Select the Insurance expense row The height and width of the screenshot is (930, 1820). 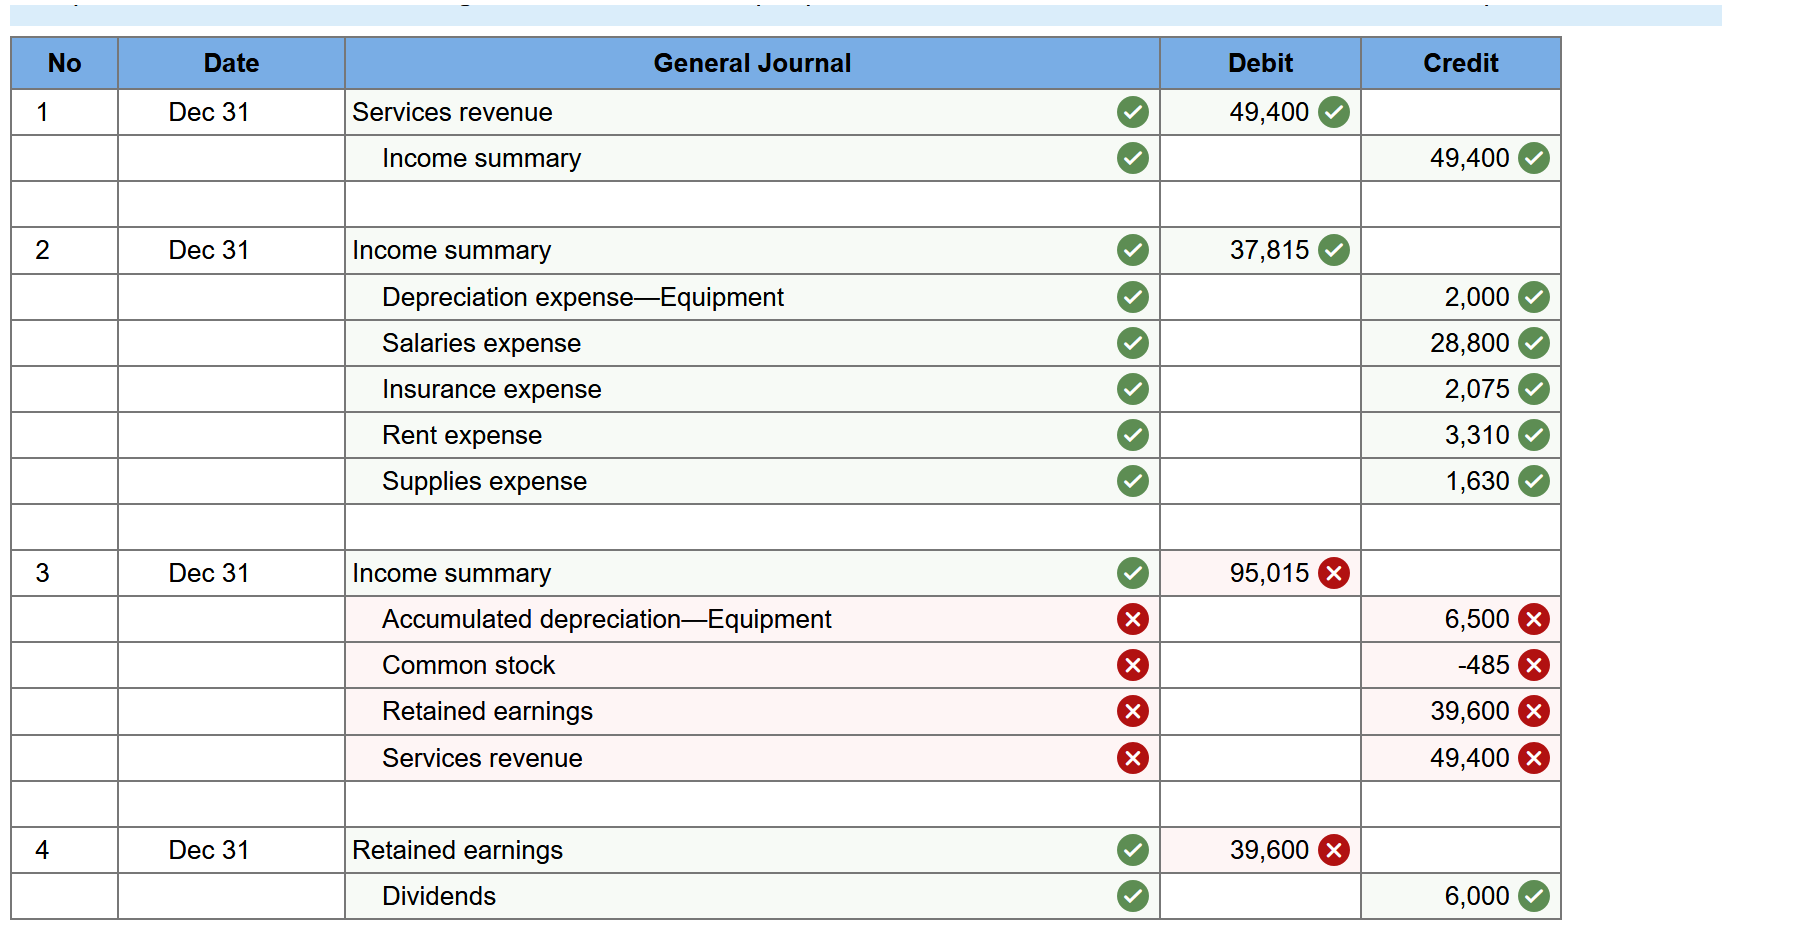click(491, 389)
